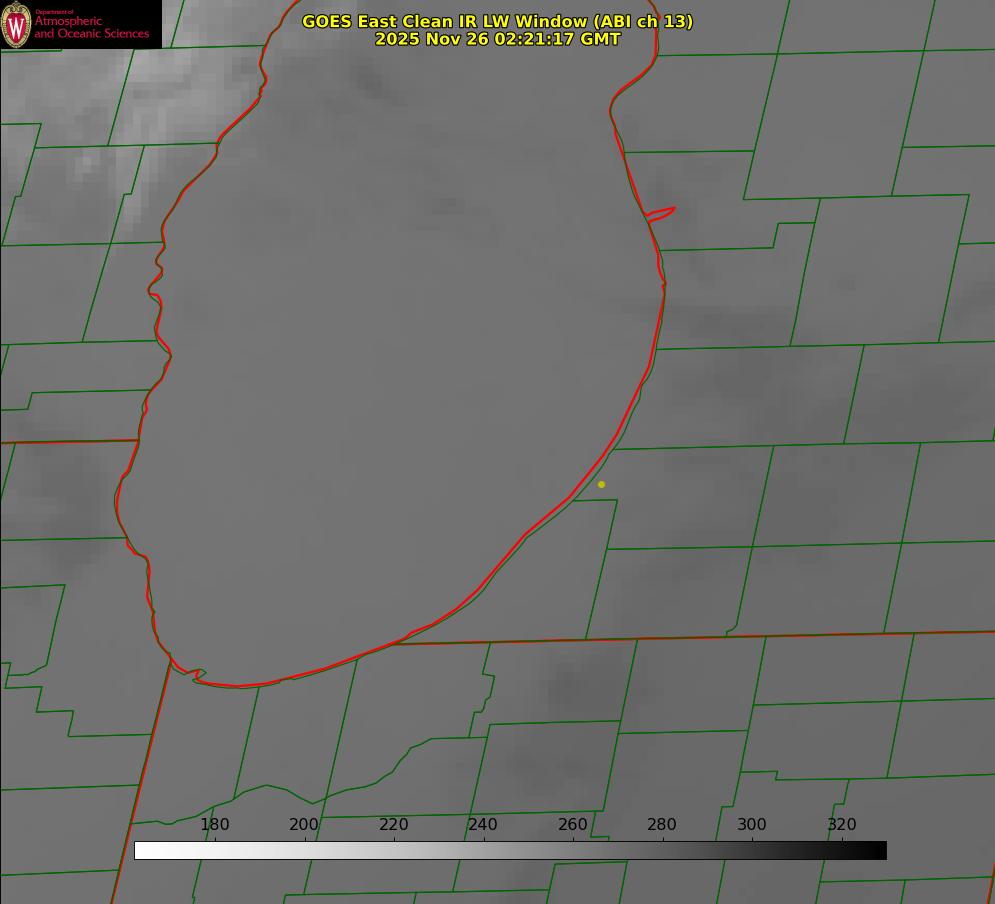
Task: Select the 280 label on the colorbar
Action: (662, 824)
